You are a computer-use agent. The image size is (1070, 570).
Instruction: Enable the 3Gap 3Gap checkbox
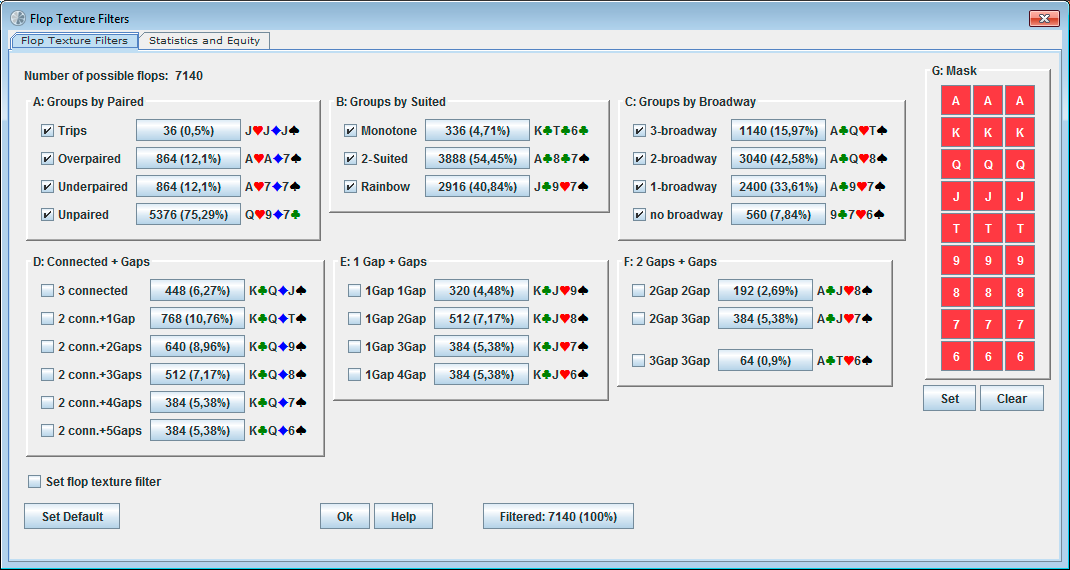(639, 361)
